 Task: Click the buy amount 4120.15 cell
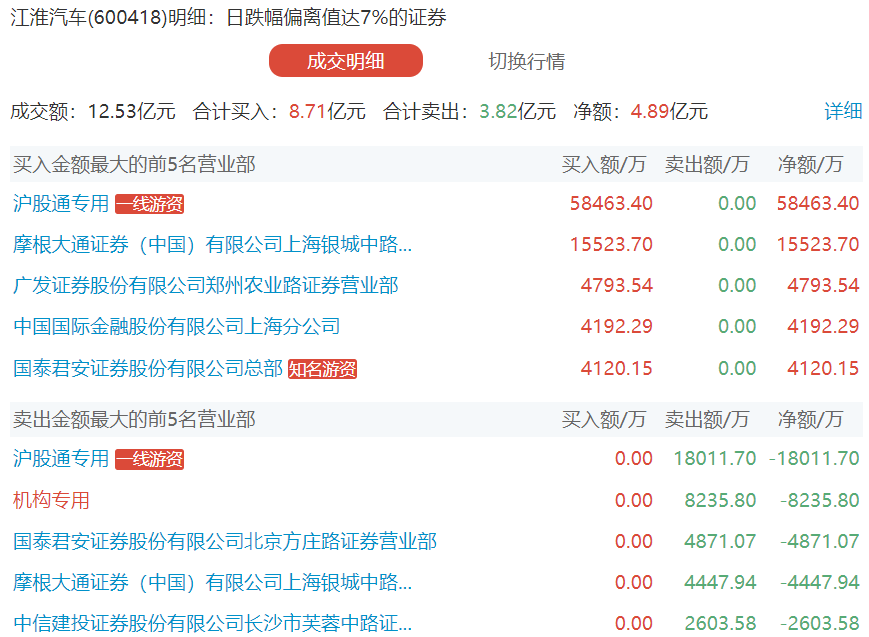click(617, 369)
